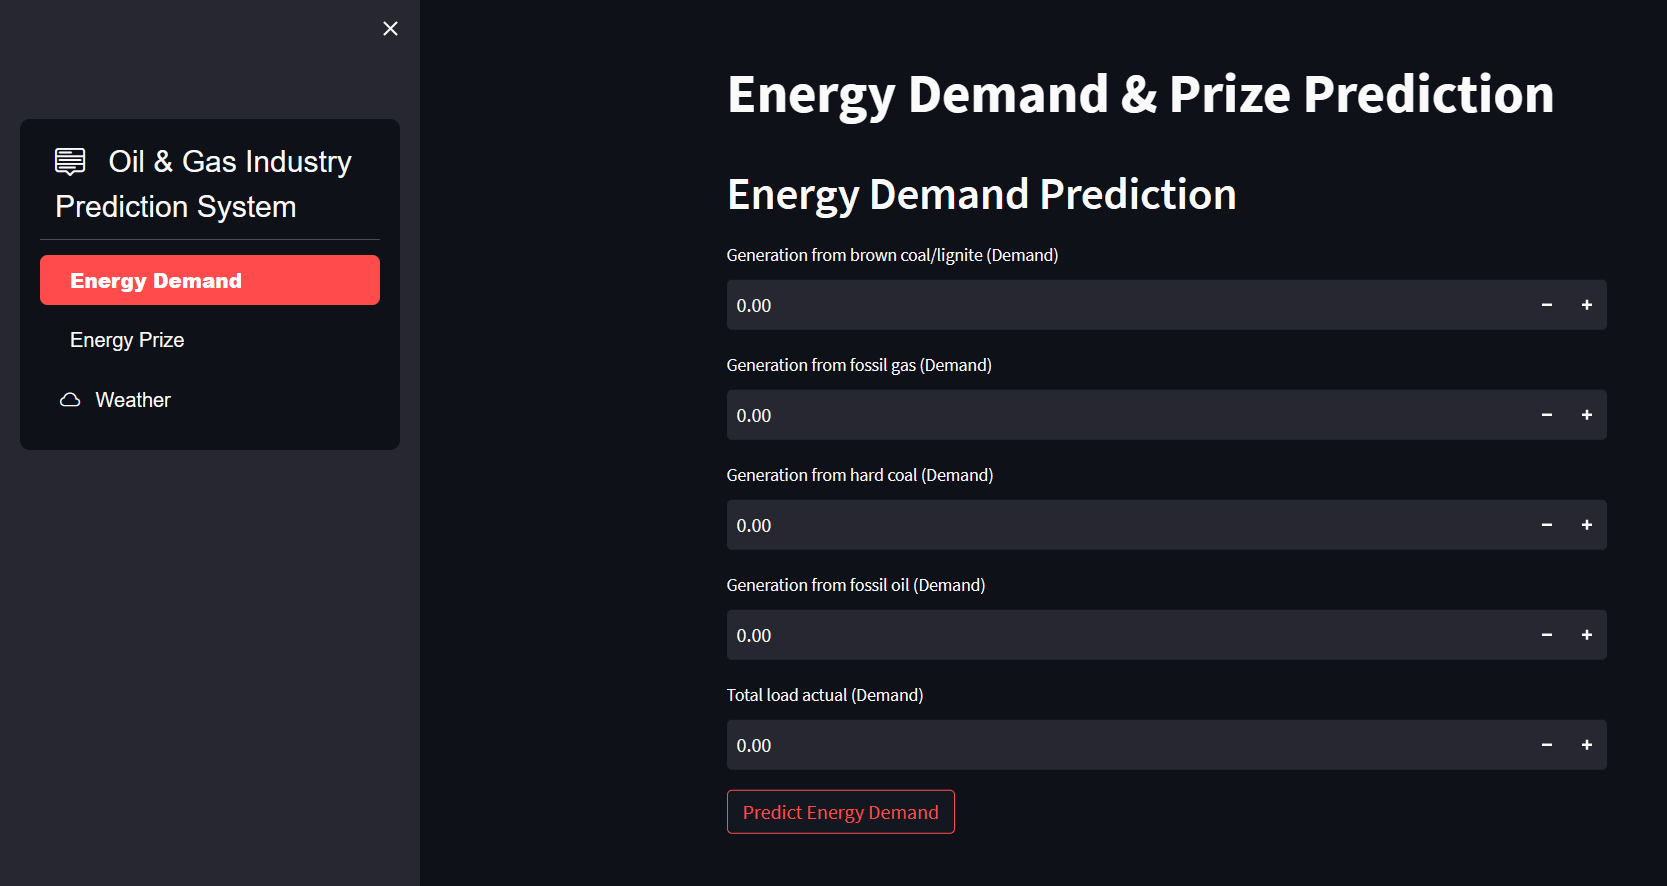Focus the brown coal/lignite input field
Screen dimensions: 1667x886
coord(1120,305)
